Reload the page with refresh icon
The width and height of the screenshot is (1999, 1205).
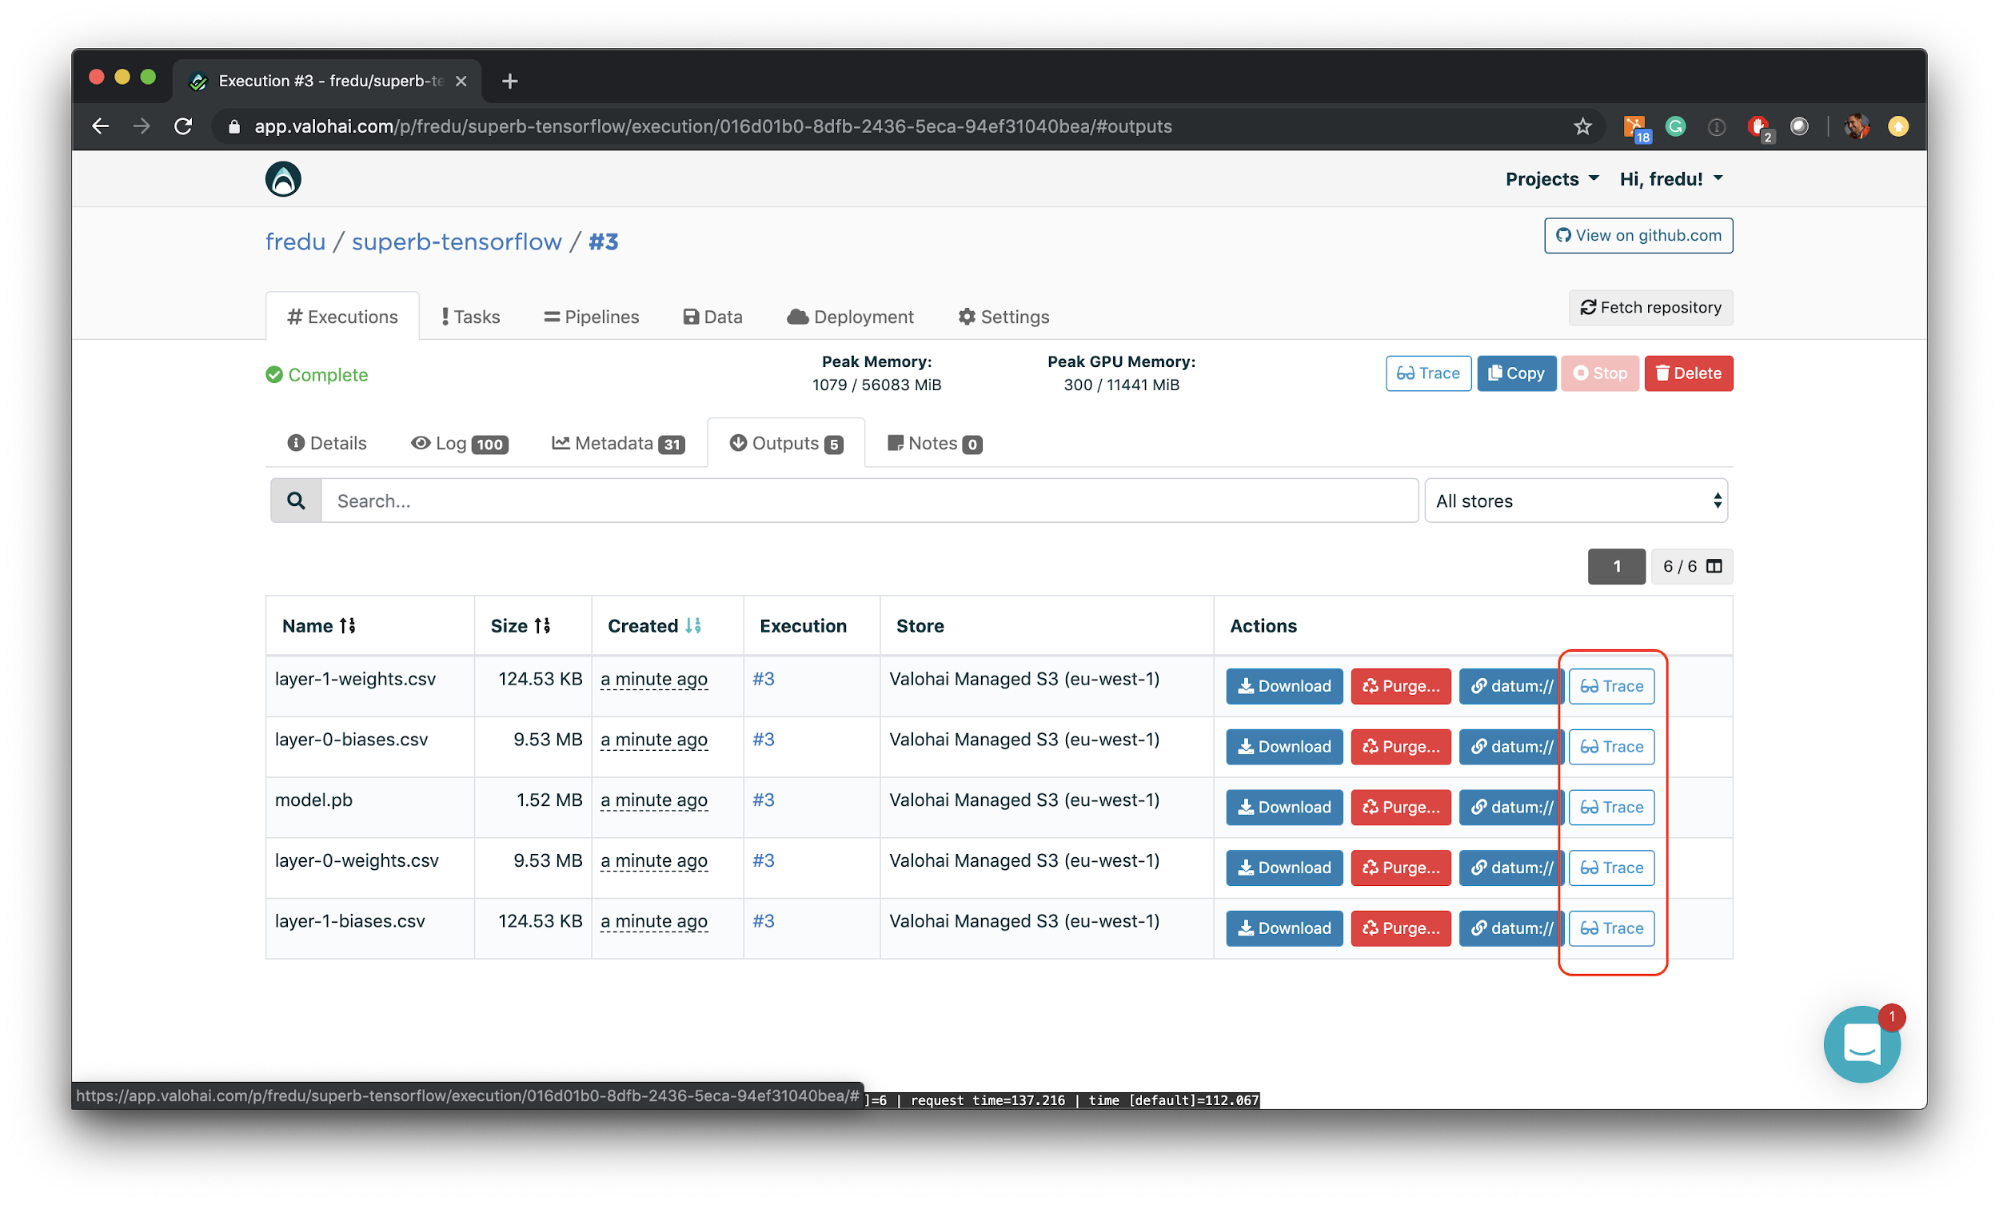[x=183, y=126]
